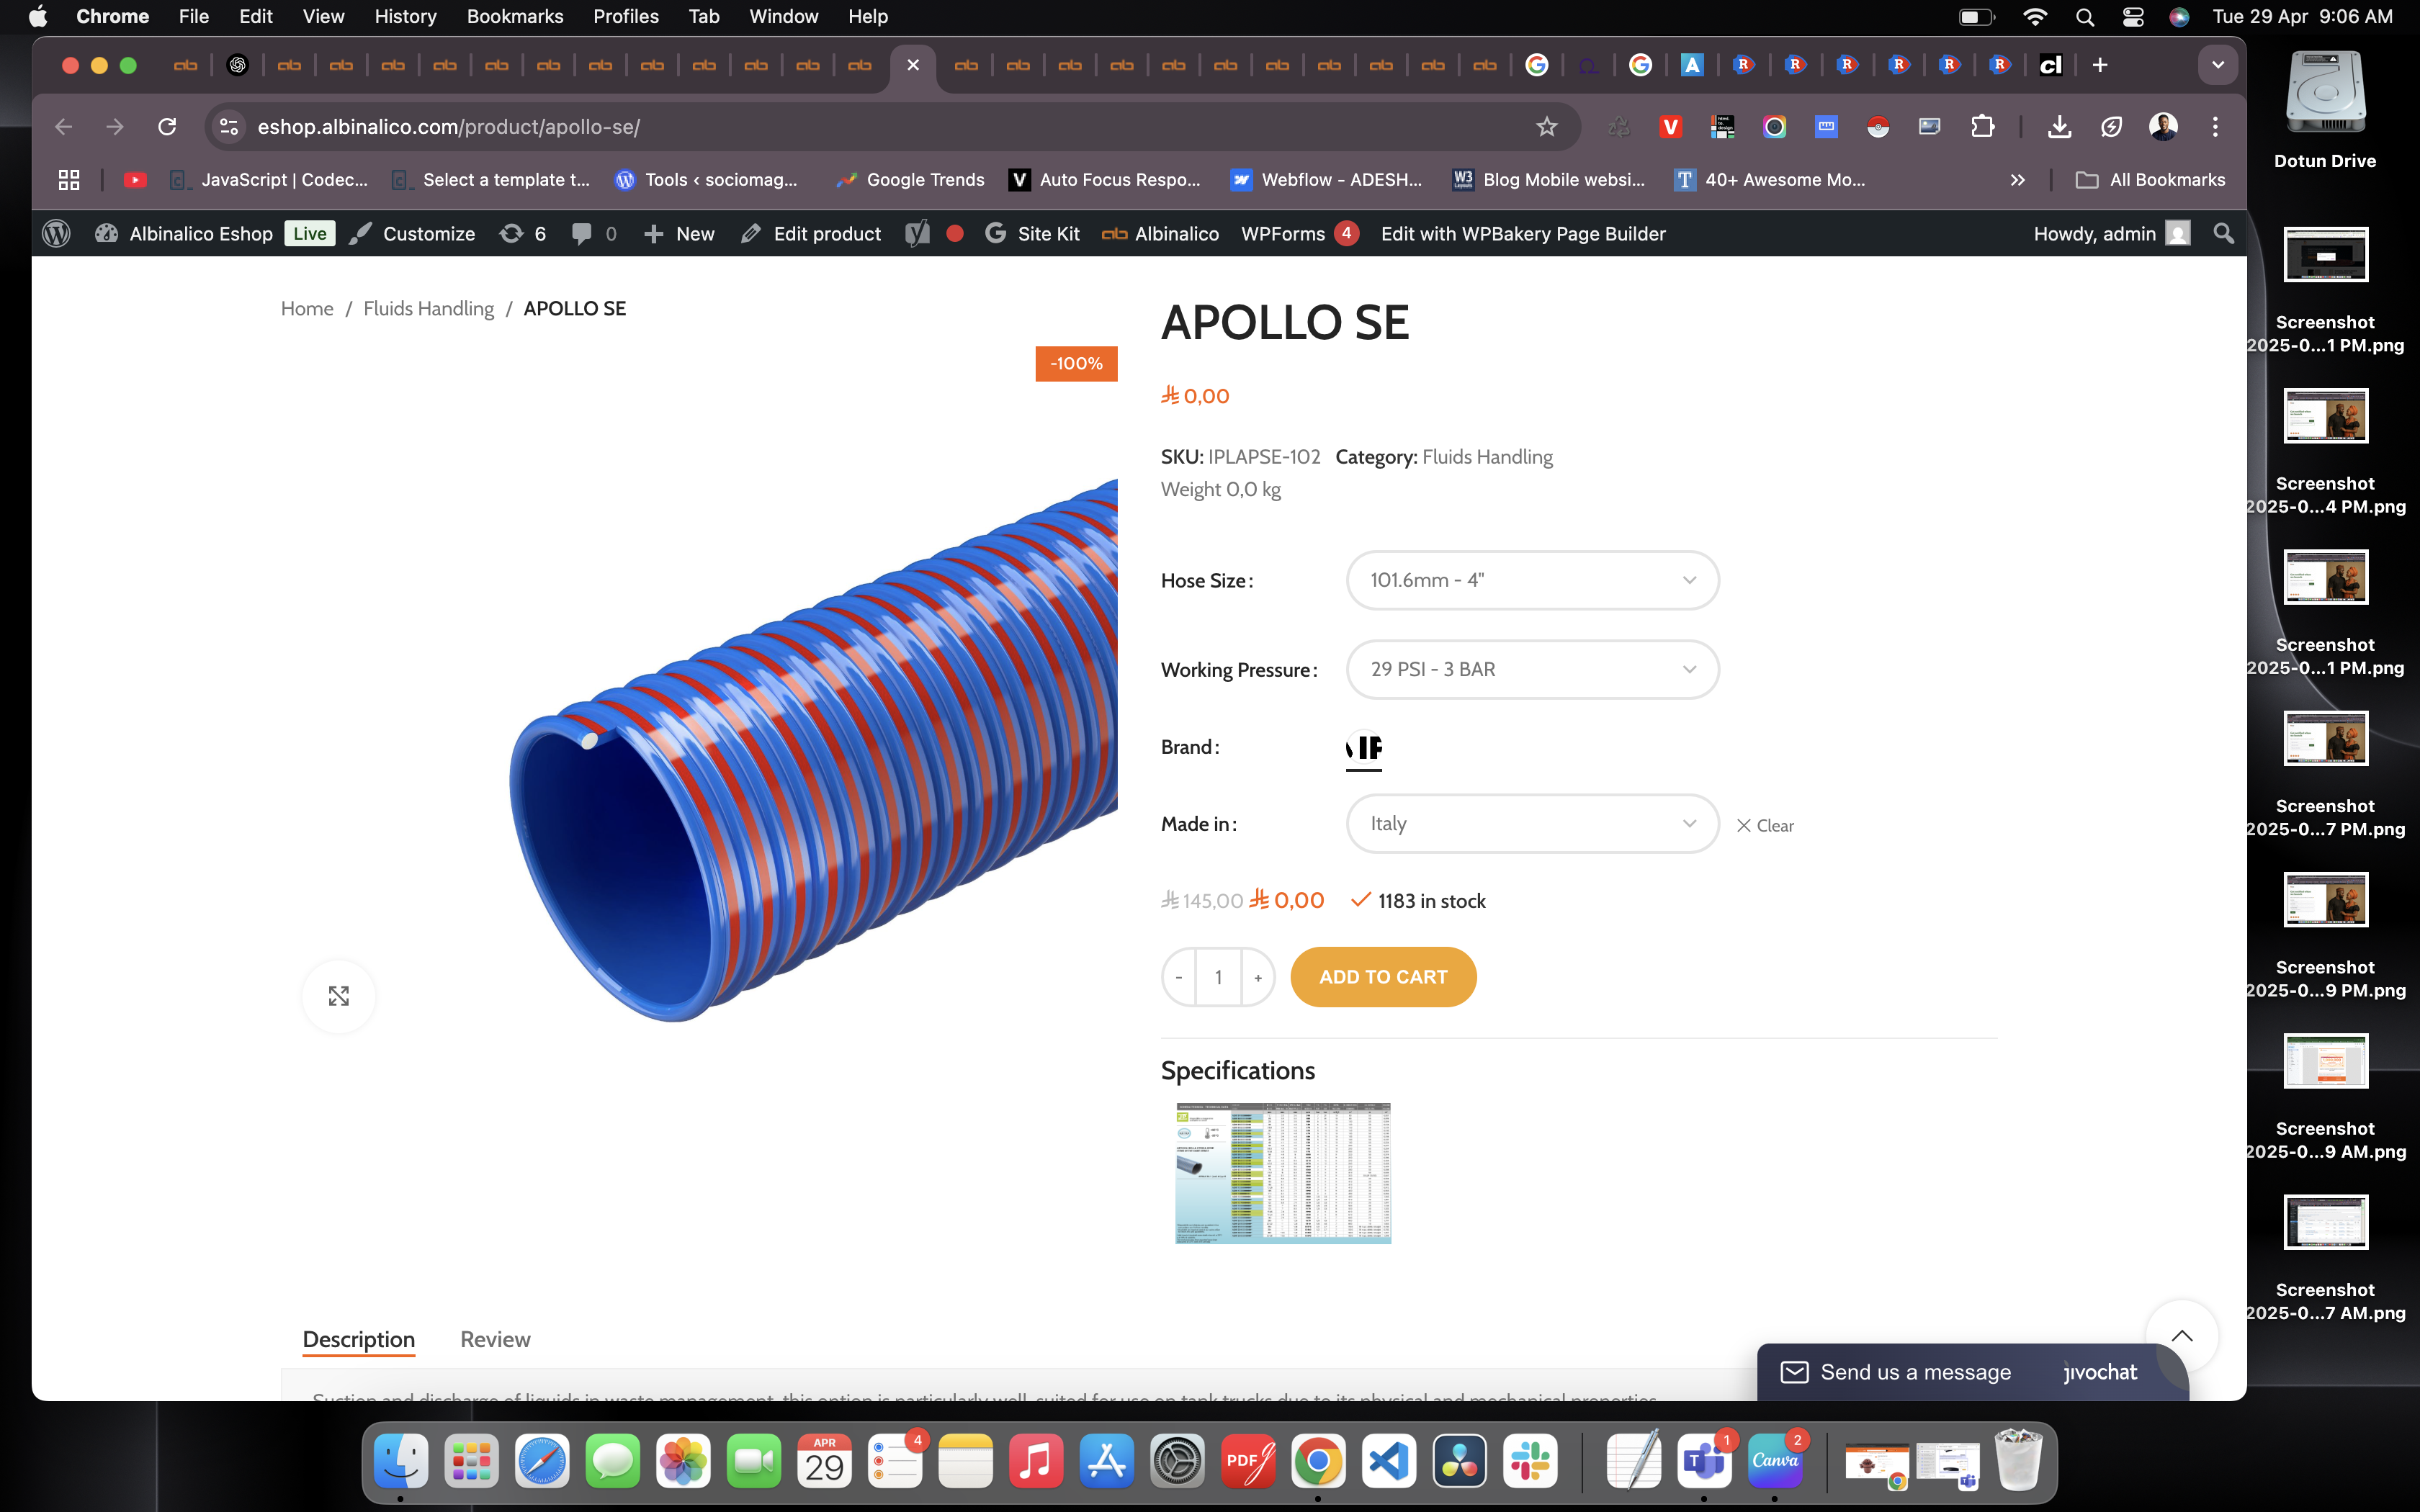Open Canva from the Dock

(x=1775, y=1461)
